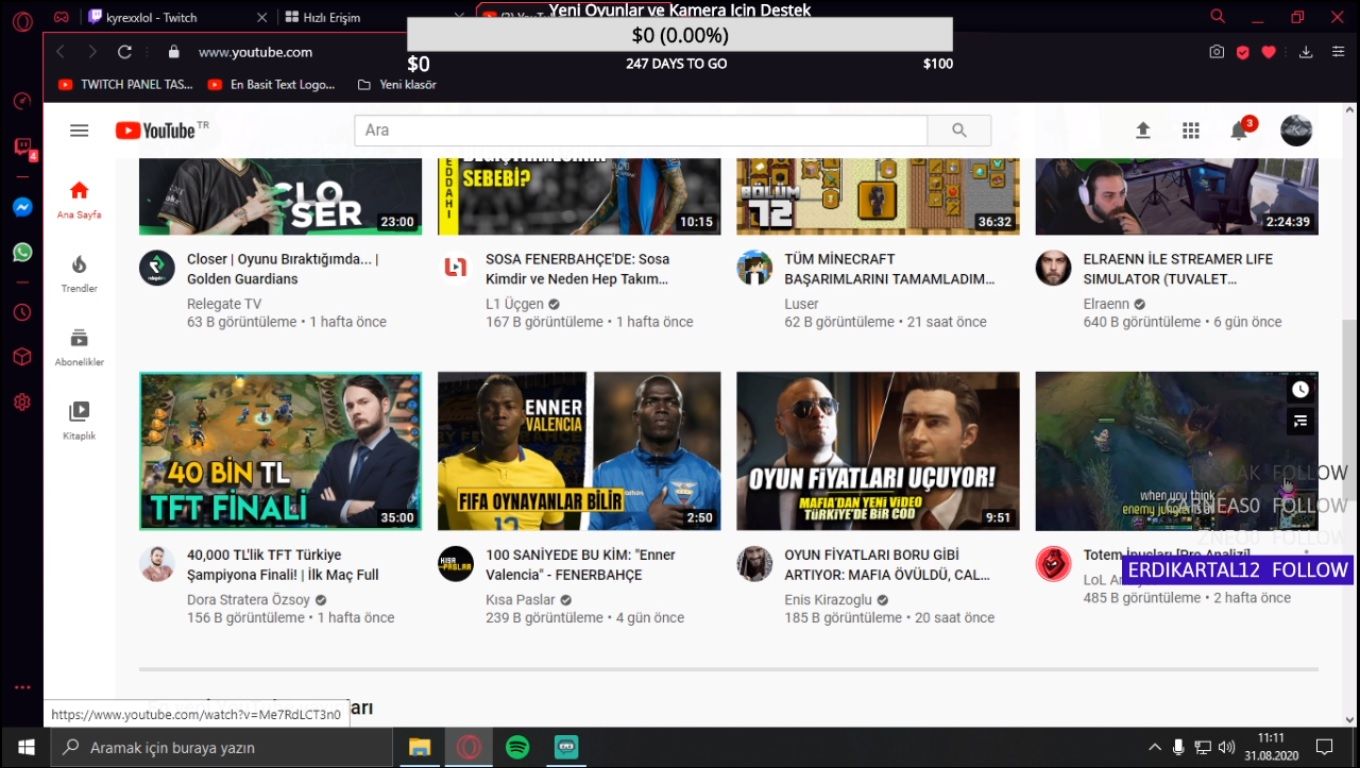Open Messenger in the browser sidebar
The width and height of the screenshot is (1360, 768).
tap(22, 207)
